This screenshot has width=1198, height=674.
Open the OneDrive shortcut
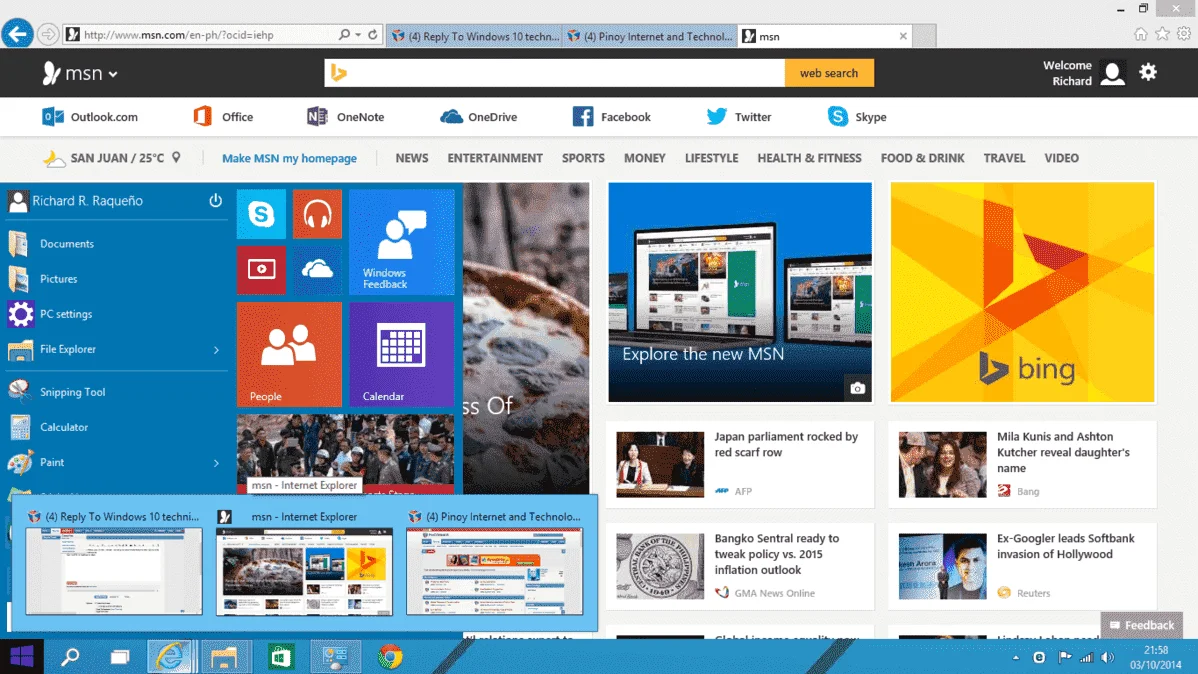[479, 117]
